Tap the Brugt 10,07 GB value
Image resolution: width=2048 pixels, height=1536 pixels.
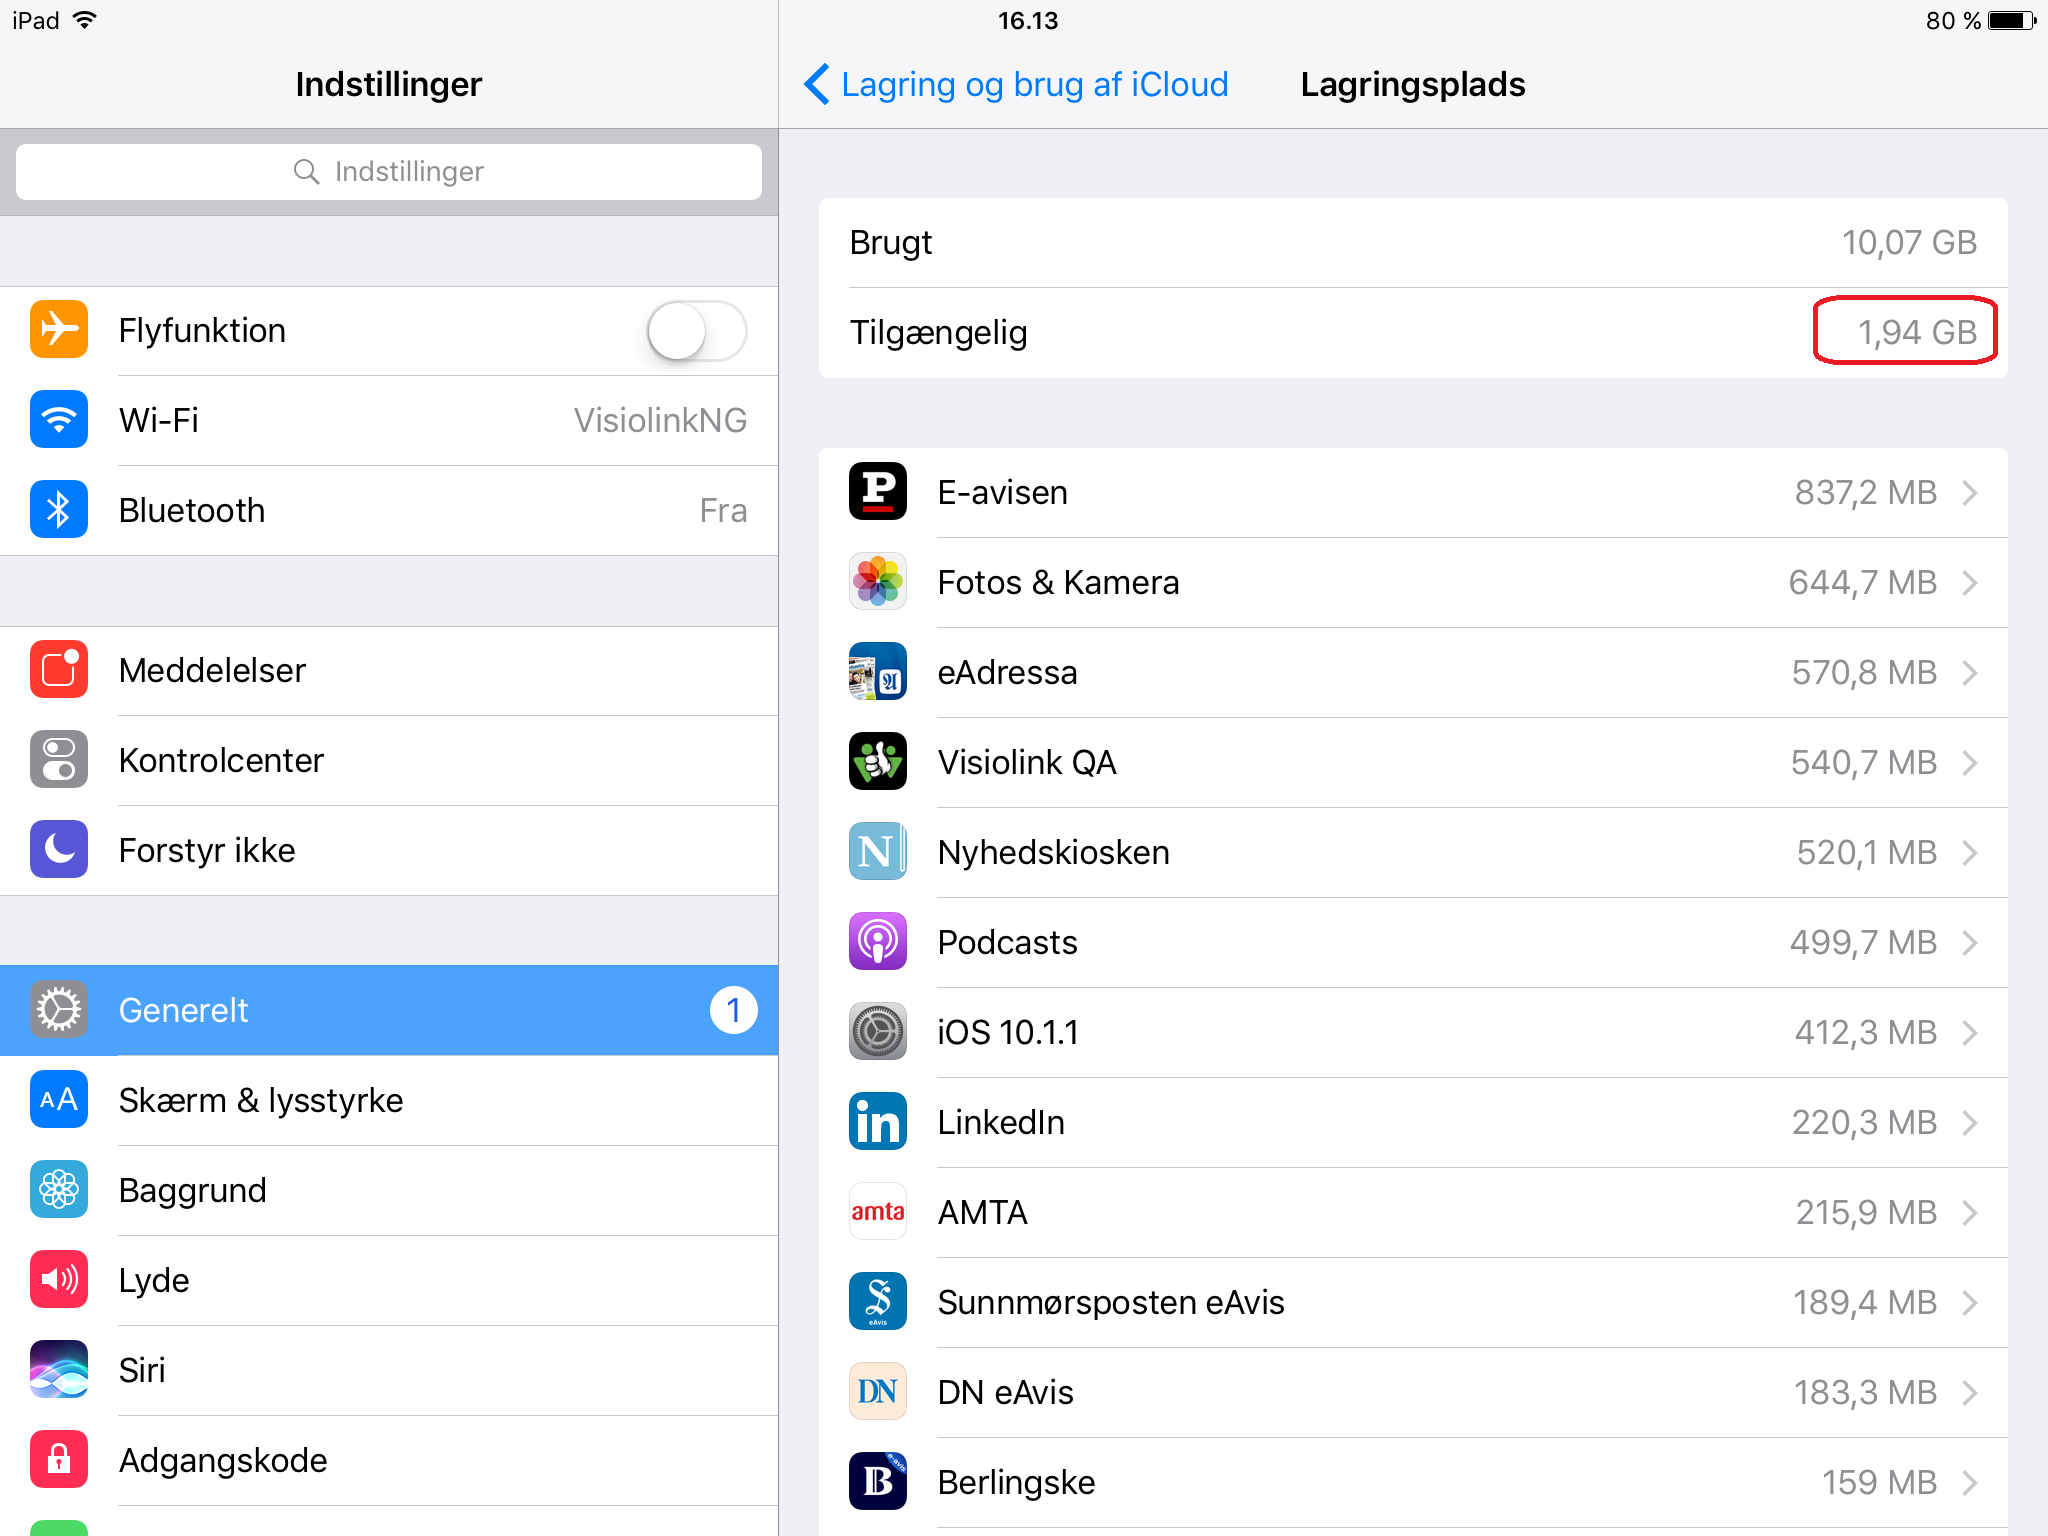point(1909,242)
